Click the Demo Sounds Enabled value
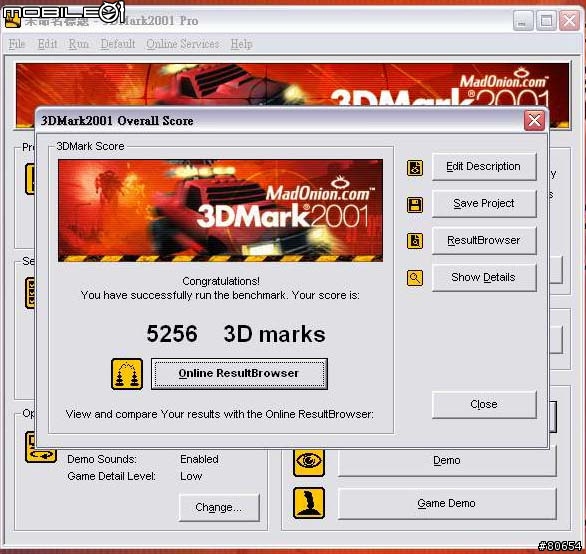Viewport: 586px width, 554px height. coord(199,459)
